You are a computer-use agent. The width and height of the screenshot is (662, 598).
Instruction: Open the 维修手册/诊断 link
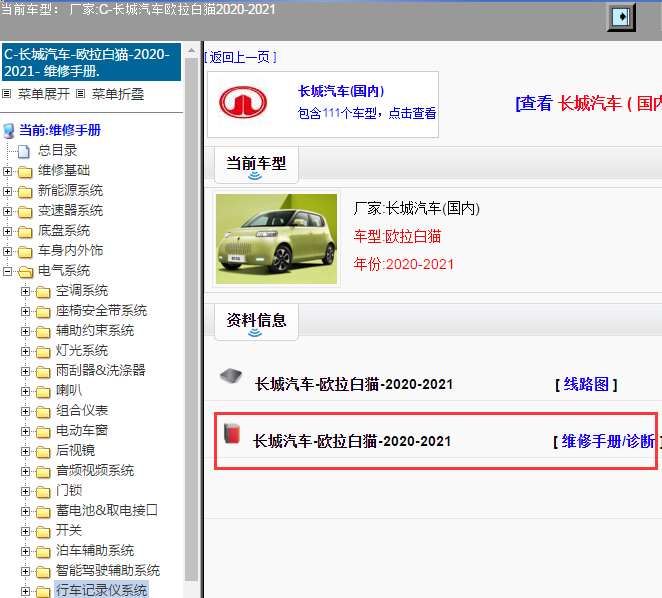608,441
